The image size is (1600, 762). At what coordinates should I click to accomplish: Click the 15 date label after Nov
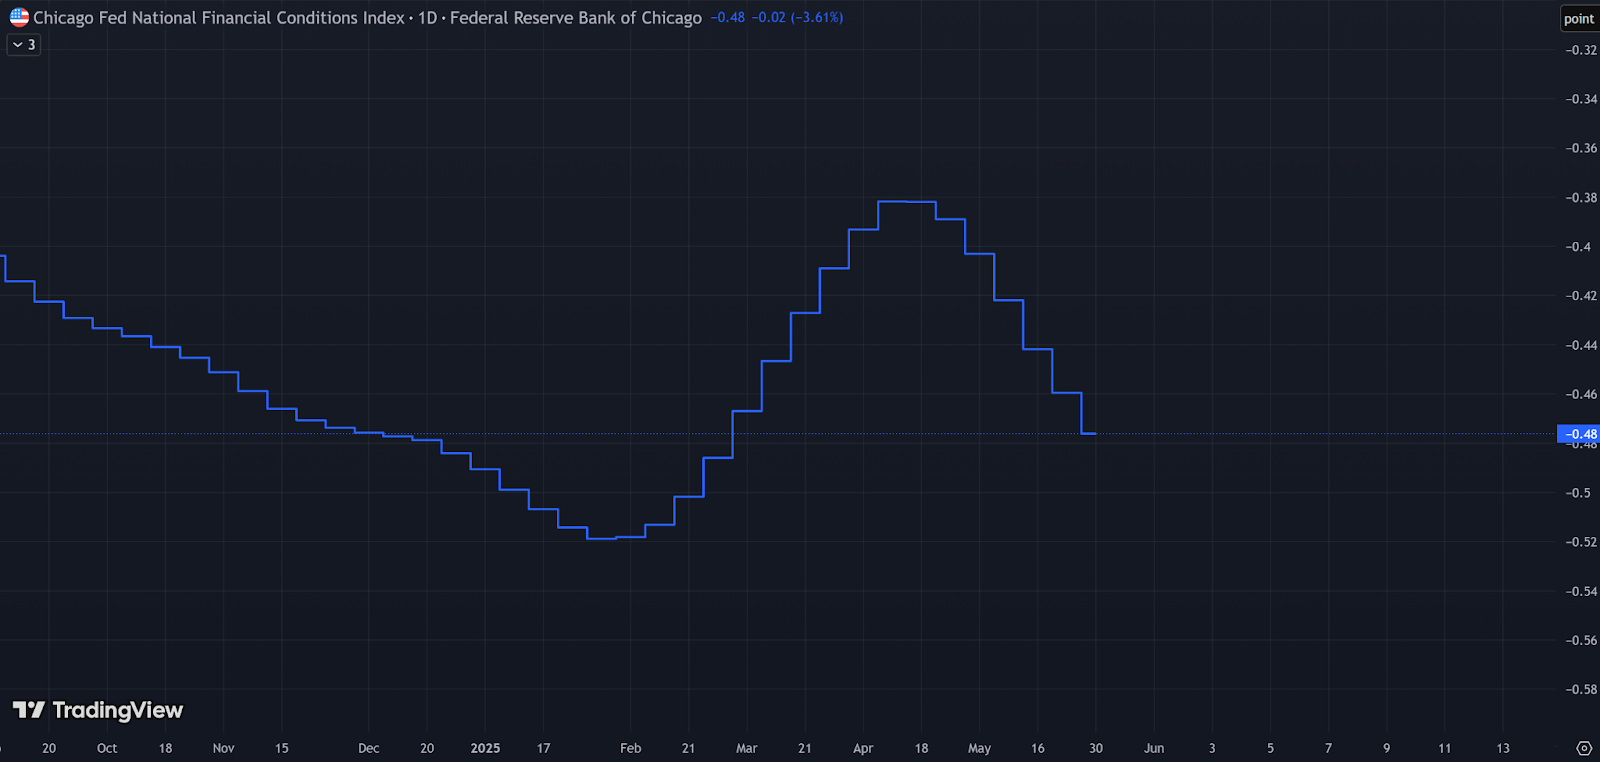282,748
